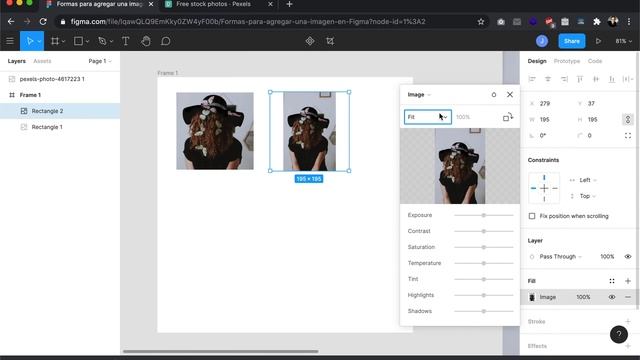The width and height of the screenshot is (640, 360).
Task: Open Frame tool options arrow
Action: coord(63,41)
